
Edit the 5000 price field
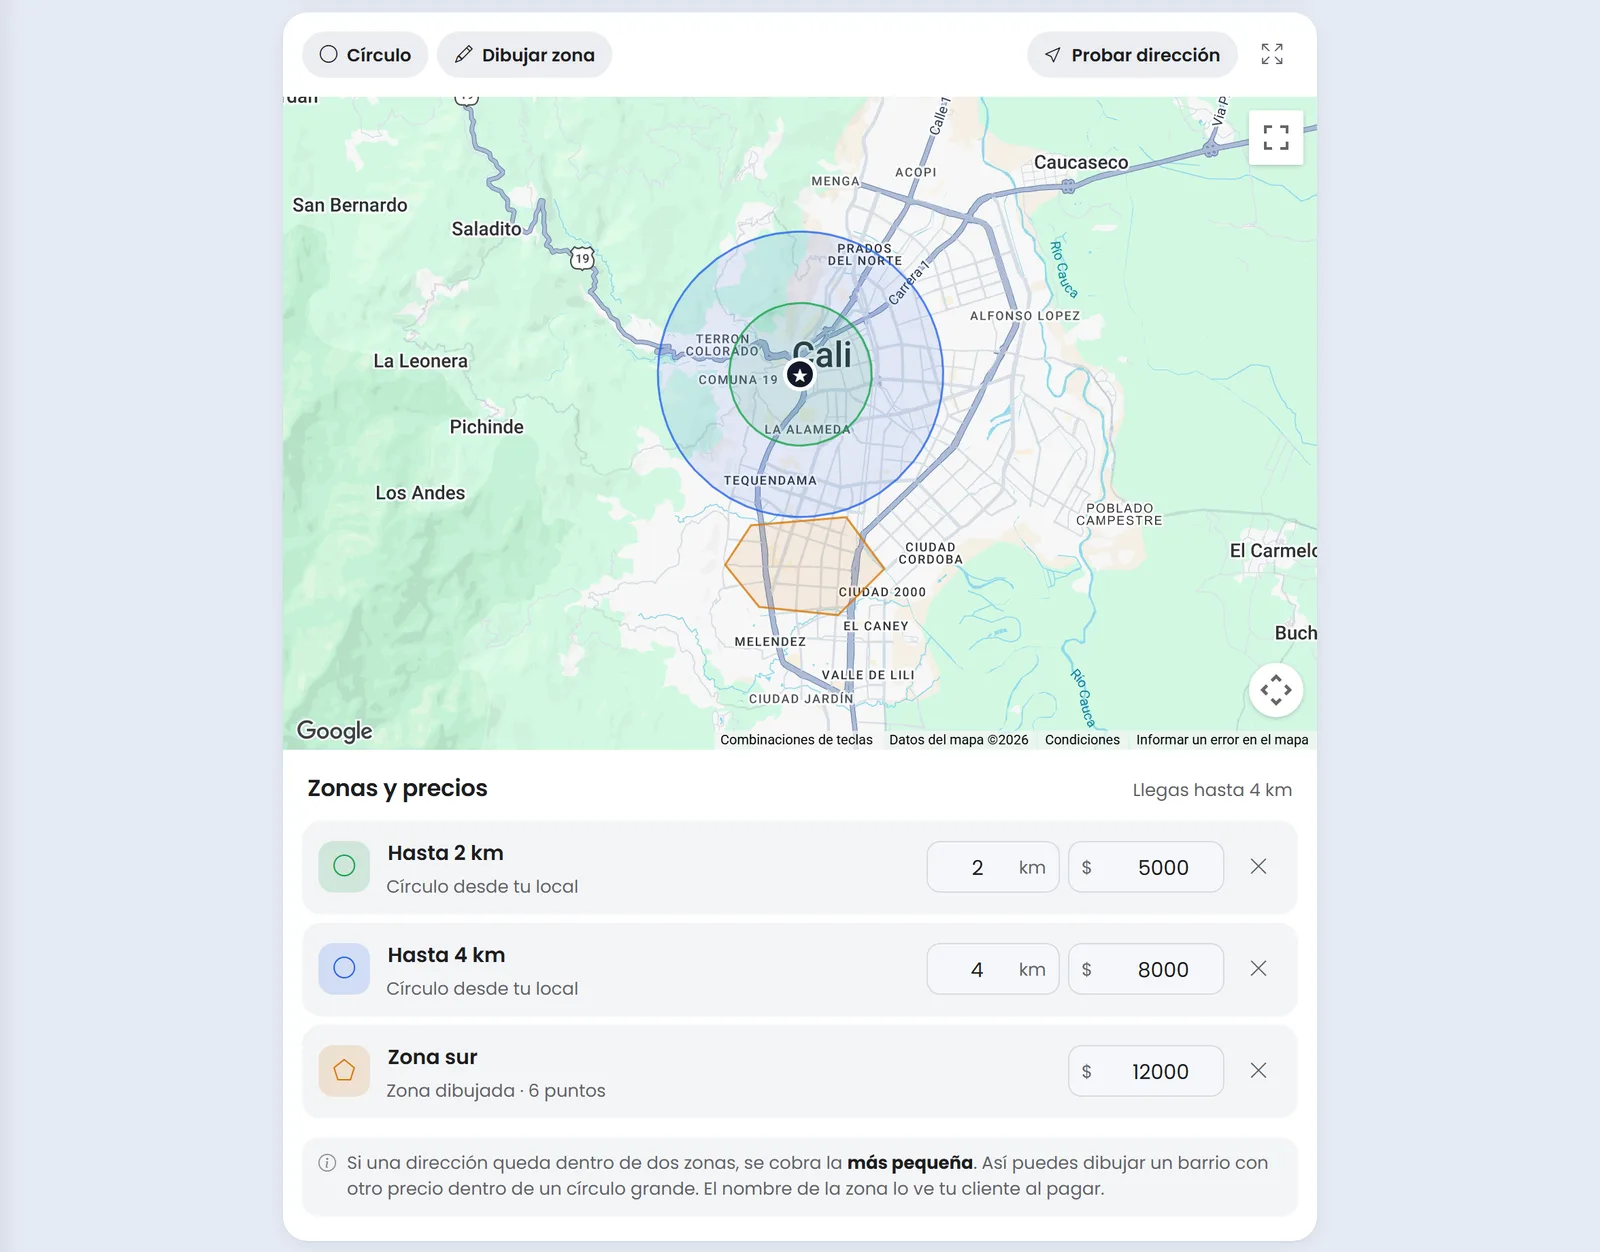click(1146, 867)
